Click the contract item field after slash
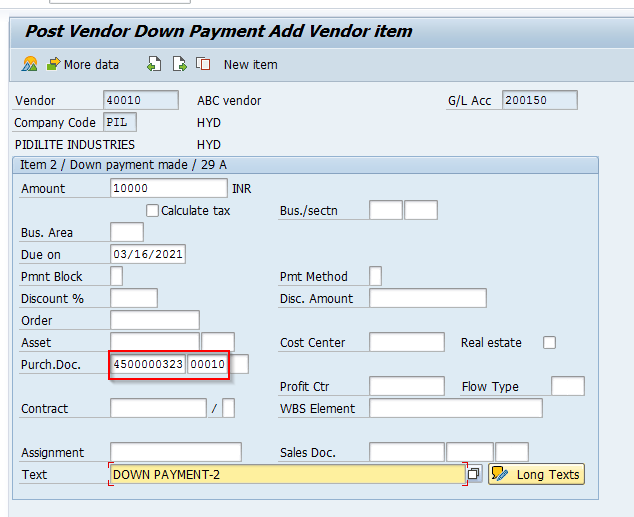 tap(228, 408)
